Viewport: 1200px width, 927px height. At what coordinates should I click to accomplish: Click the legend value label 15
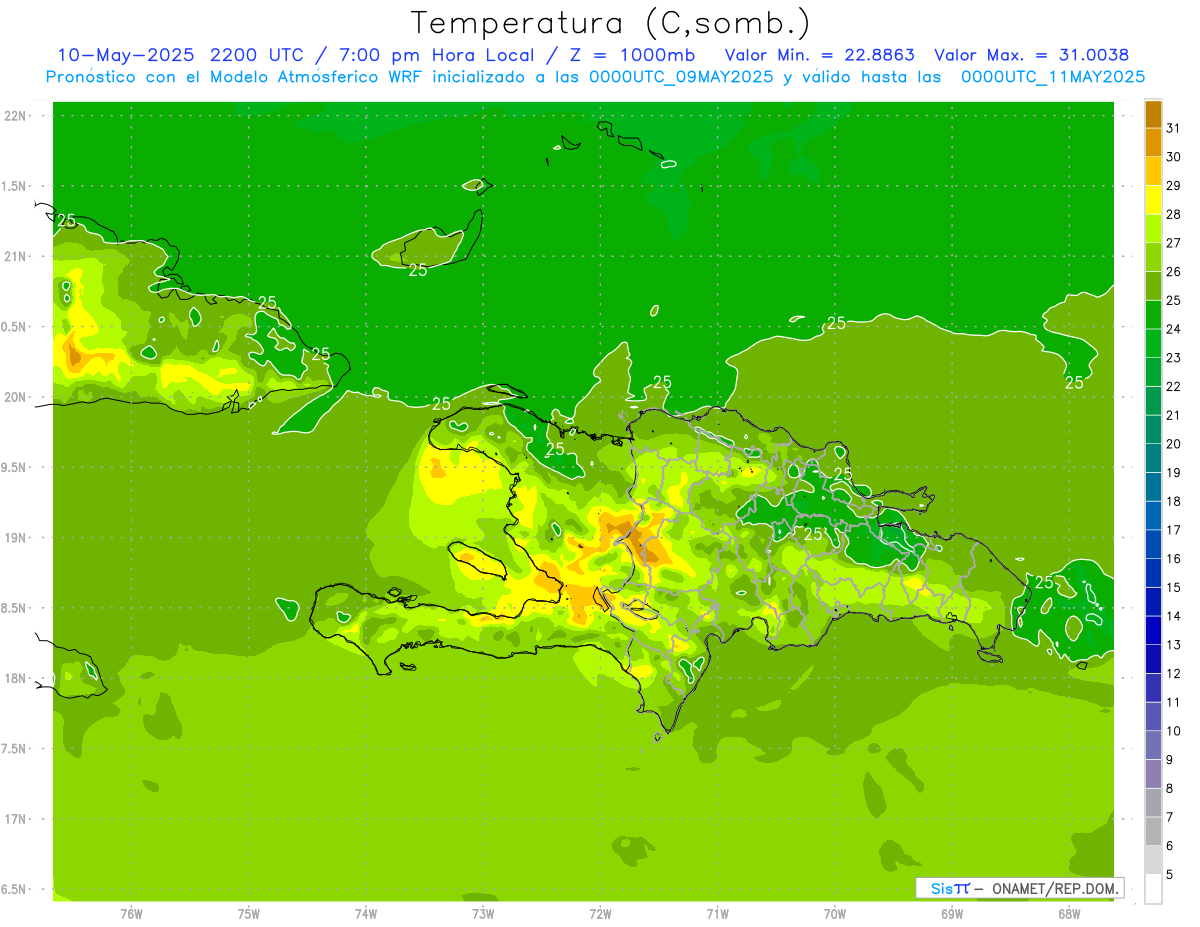1174,588
